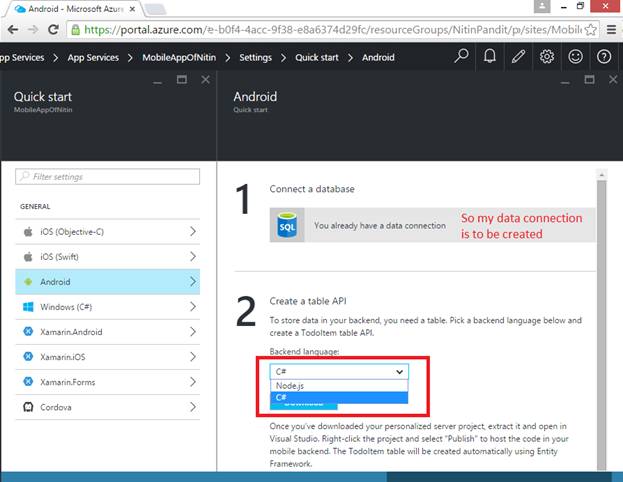Click the Connect a database heading

(312, 189)
